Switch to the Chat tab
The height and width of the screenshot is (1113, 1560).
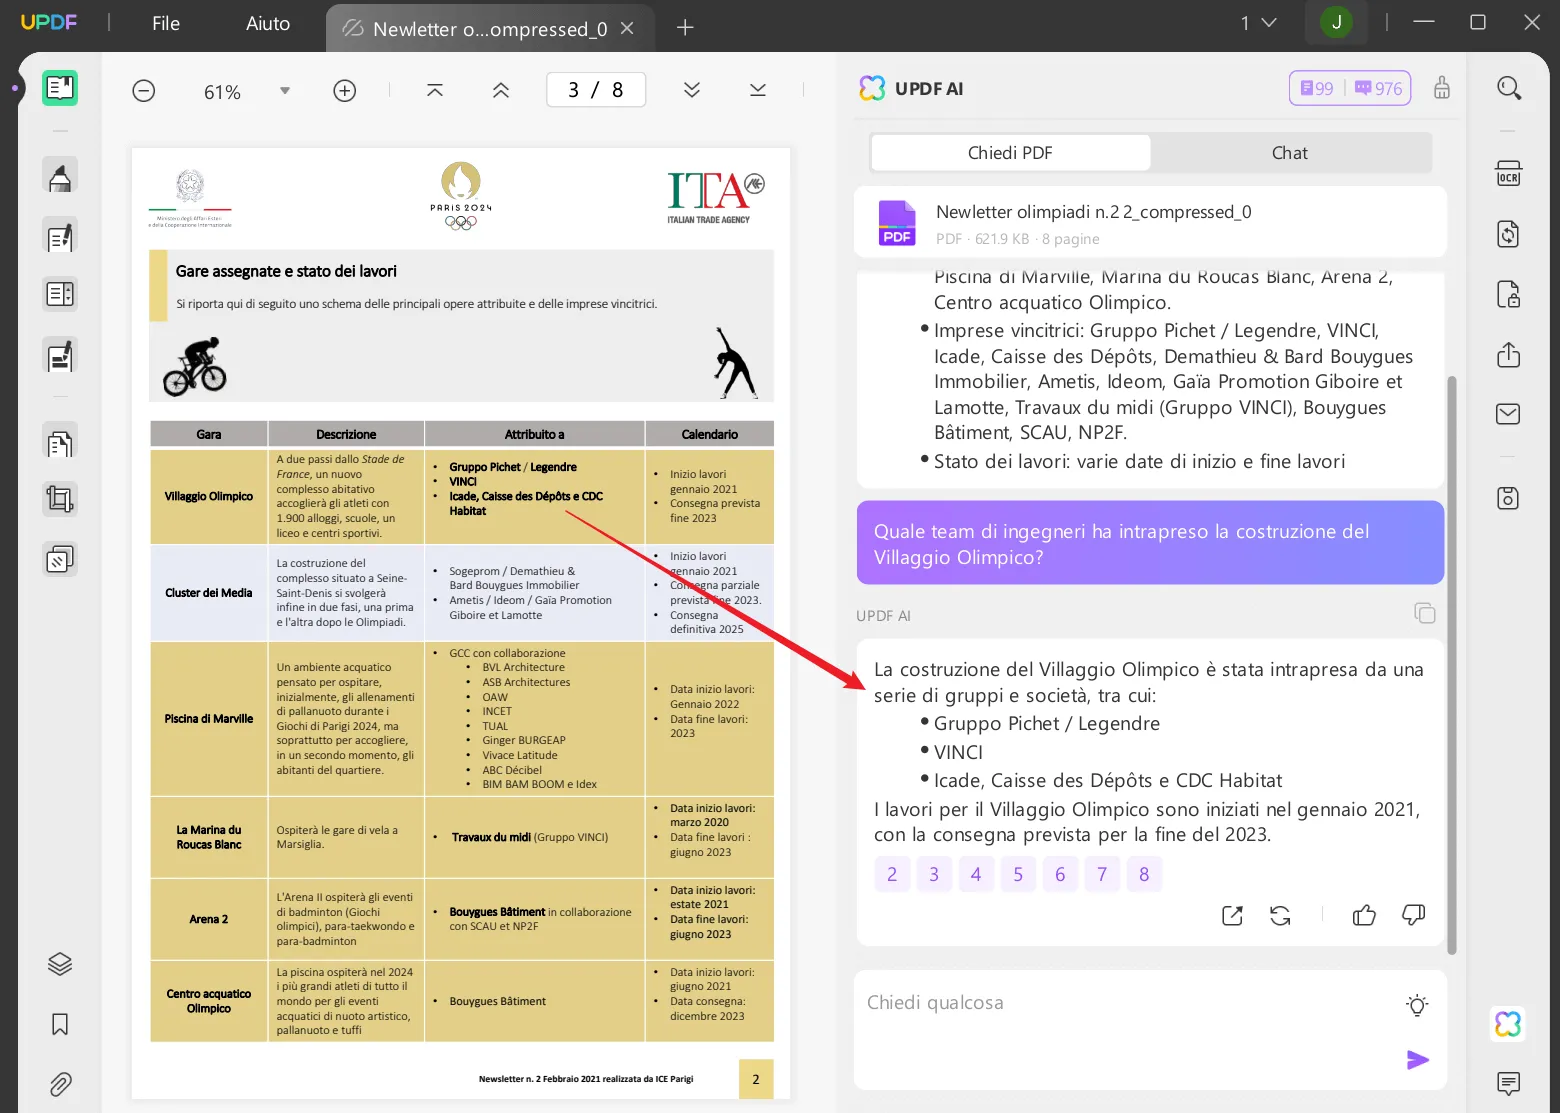click(x=1290, y=153)
